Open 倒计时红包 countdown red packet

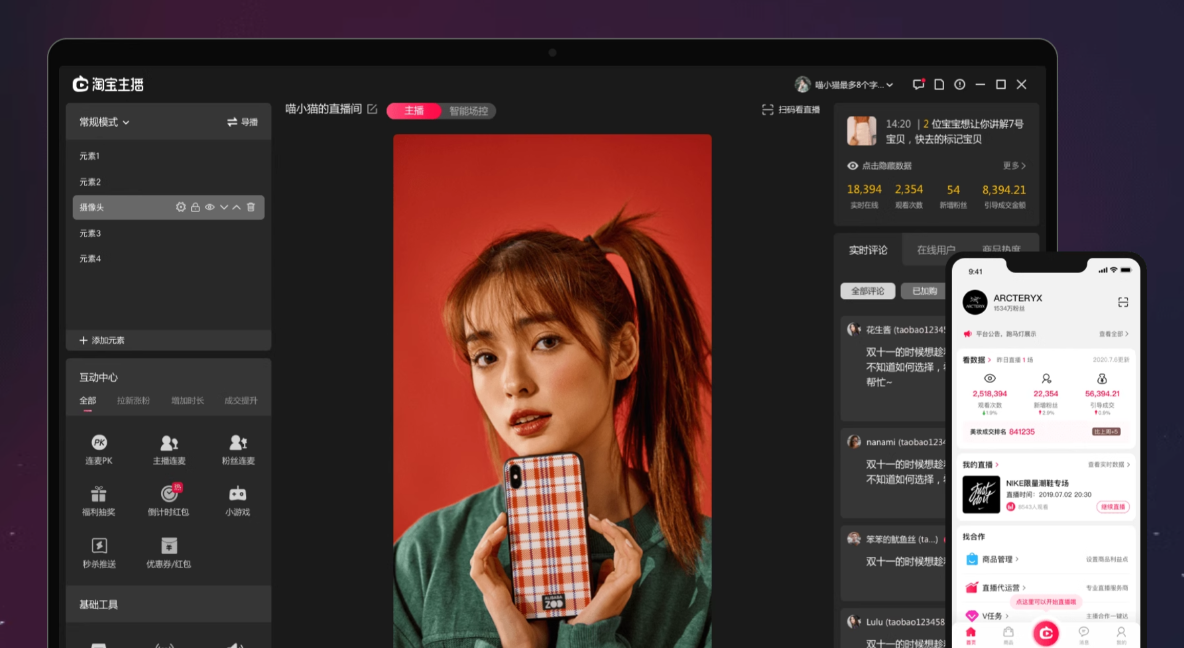[168, 501]
